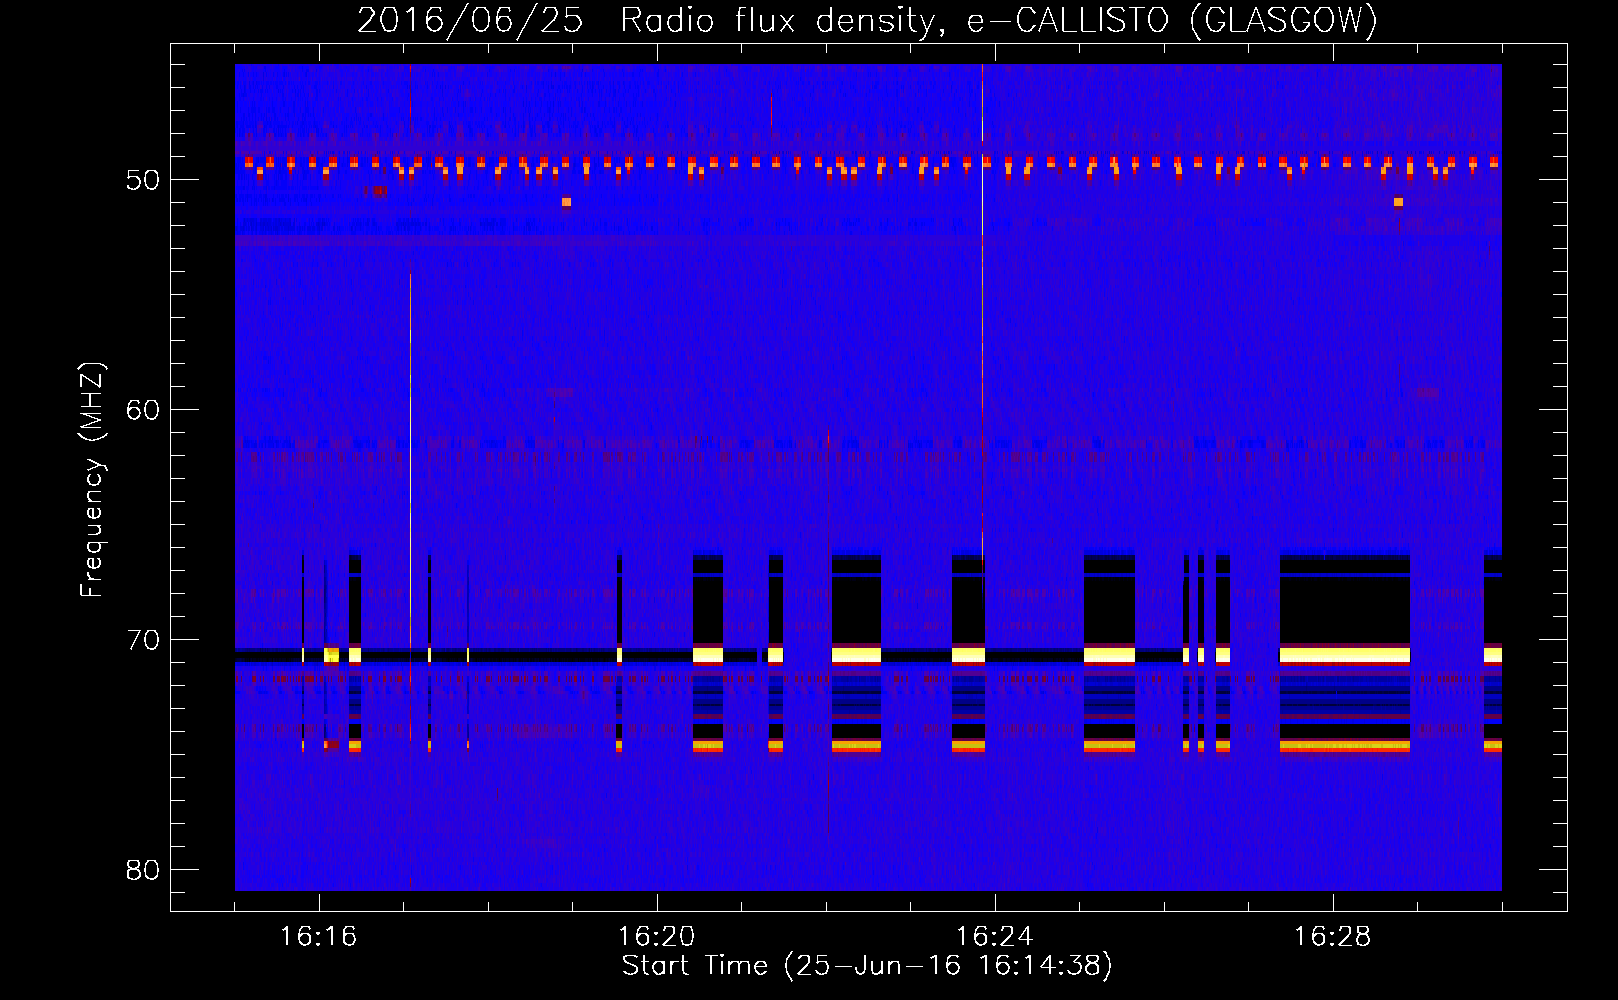The image size is (1618, 1000).
Task: Click the 16:24 time tick label
Action: click(994, 937)
